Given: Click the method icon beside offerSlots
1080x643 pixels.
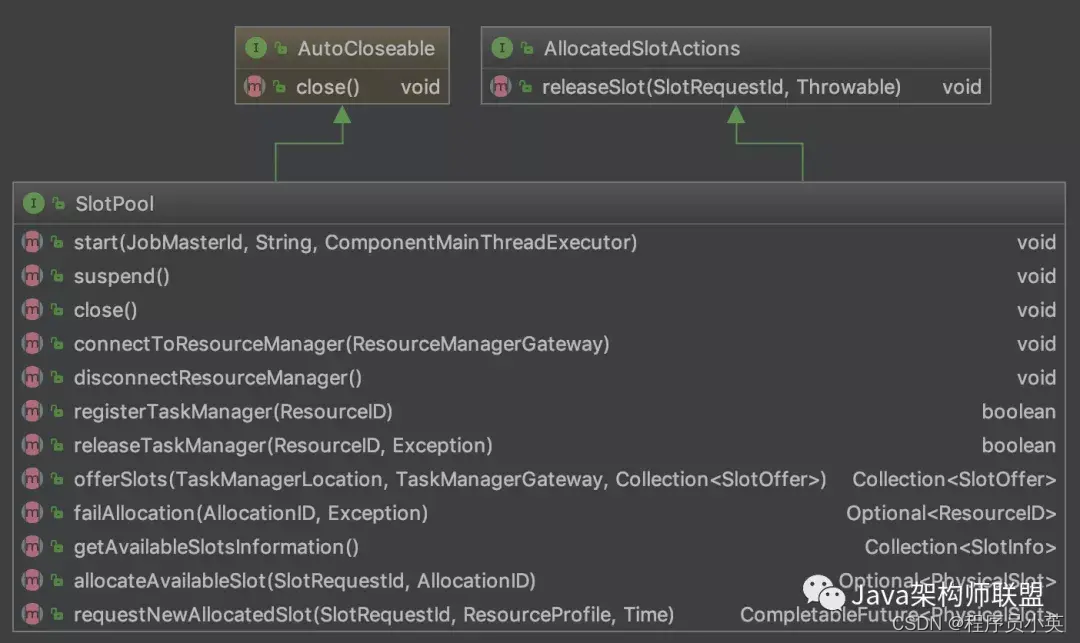Looking at the screenshot, I should [x=32, y=478].
